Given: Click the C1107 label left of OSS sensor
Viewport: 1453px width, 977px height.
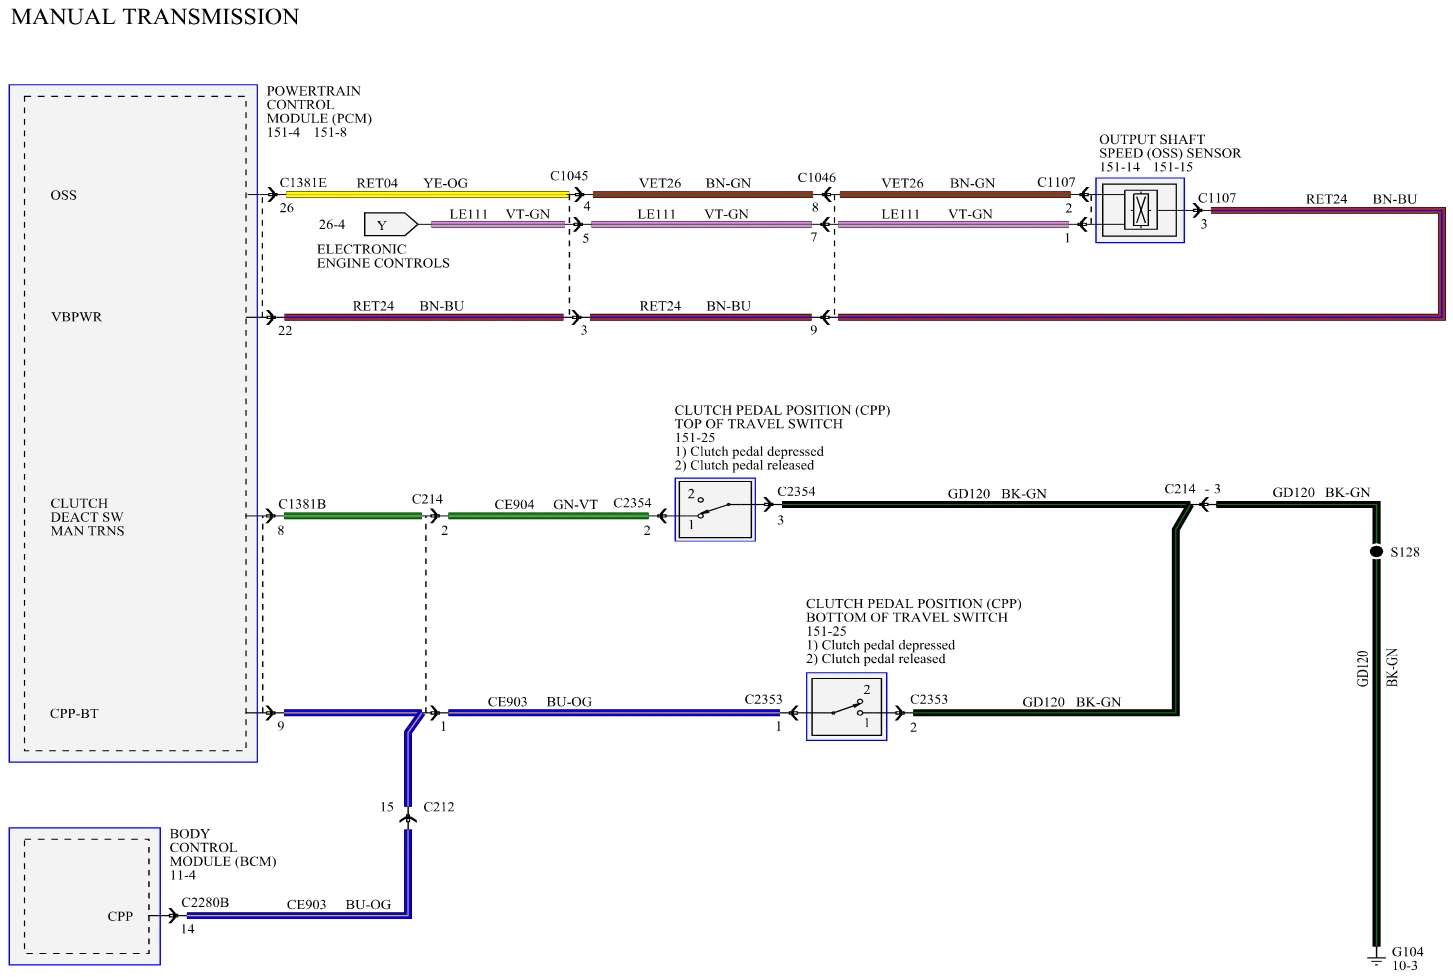Looking at the screenshot, I should pyautogui.click(x=1056, y=182).
